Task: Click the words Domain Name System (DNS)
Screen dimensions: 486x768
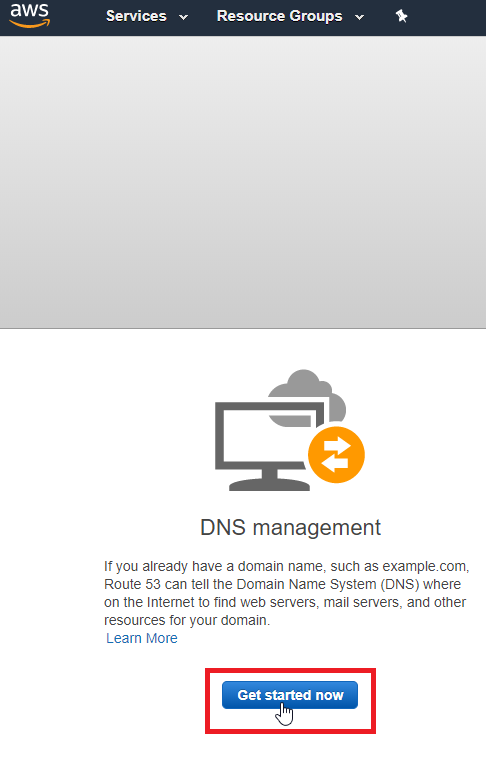Action: point(328,584)
